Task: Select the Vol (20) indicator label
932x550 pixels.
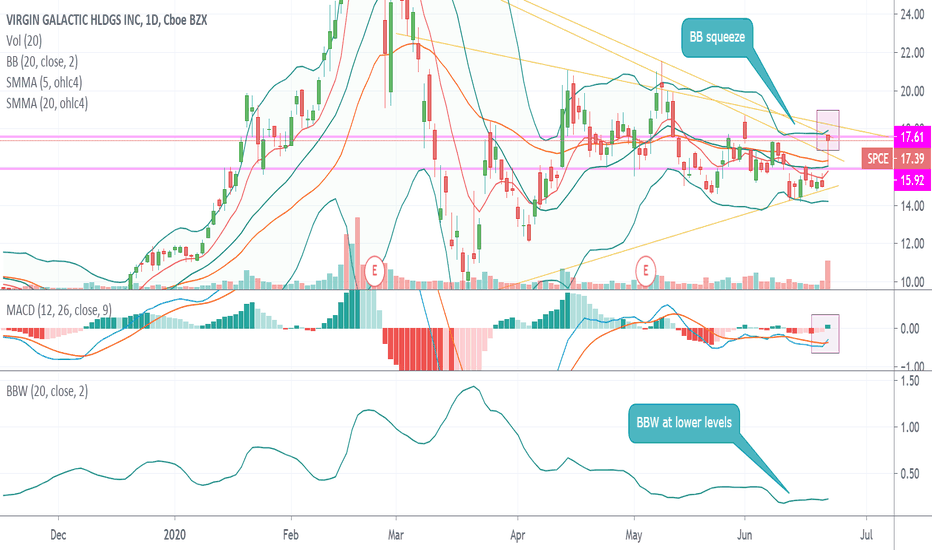Action: pos(24,41)
